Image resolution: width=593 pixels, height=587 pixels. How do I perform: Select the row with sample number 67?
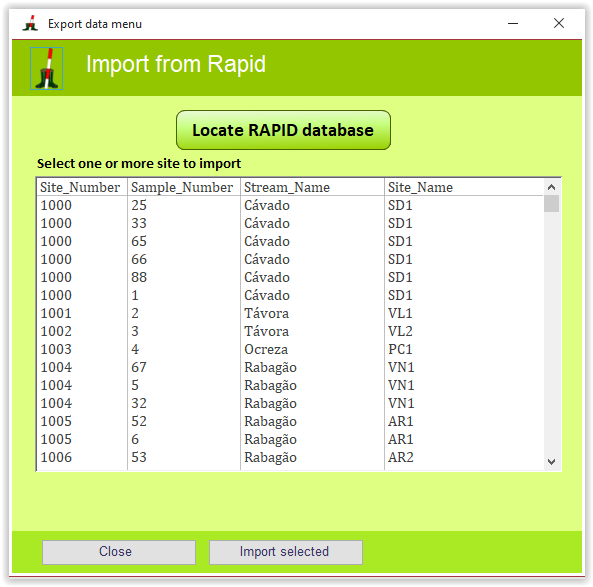[290, 367]
